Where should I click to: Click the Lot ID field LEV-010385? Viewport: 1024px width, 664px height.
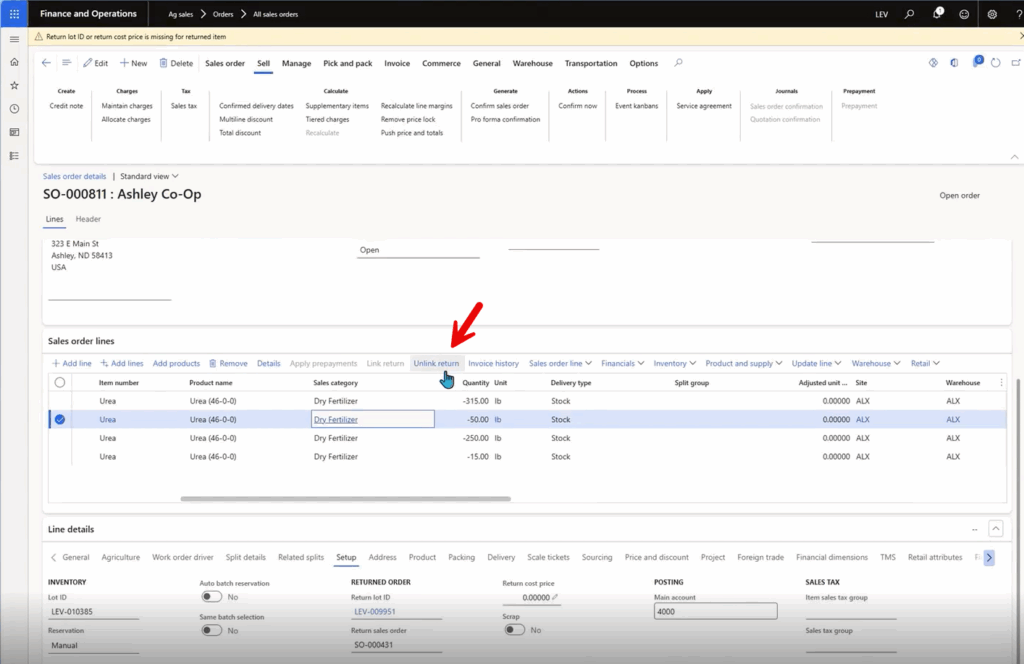click(x=93, y=612)
